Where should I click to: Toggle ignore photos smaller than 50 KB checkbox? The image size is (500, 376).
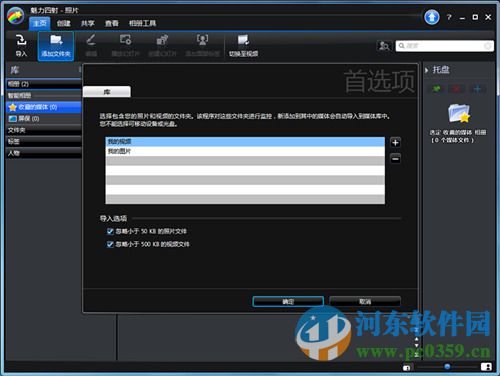tap(110, 231)
